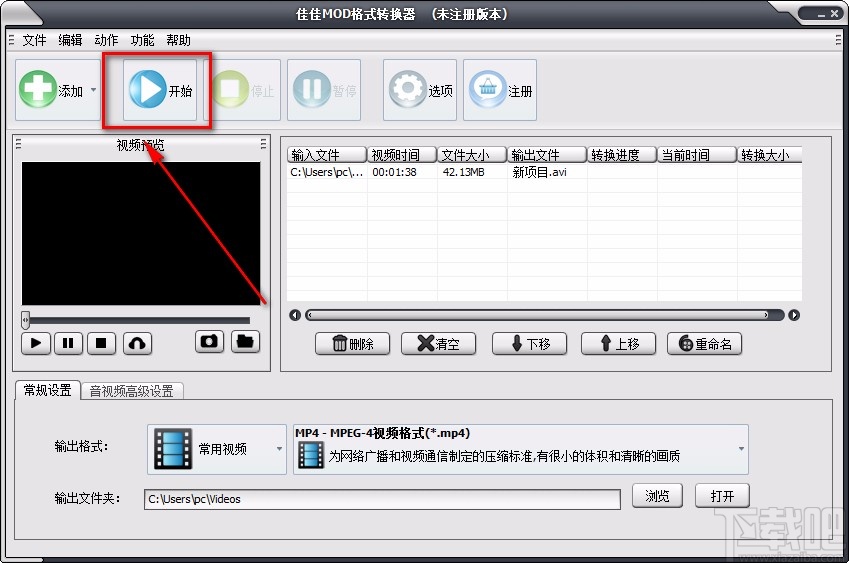The image size is (849, 563).
Task: Close the converter window
Action: (x=834, y=14)
